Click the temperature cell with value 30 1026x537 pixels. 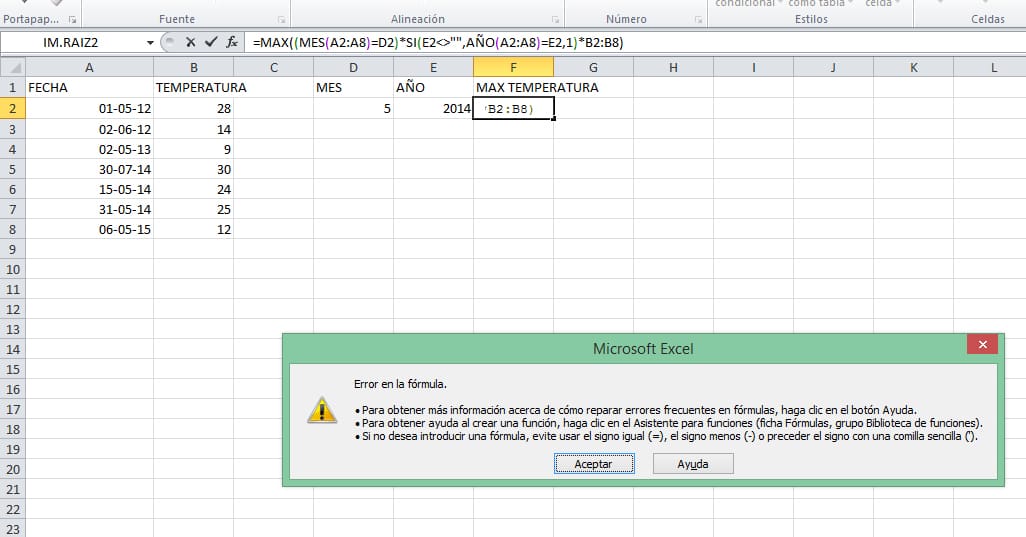tap(194, 169)
